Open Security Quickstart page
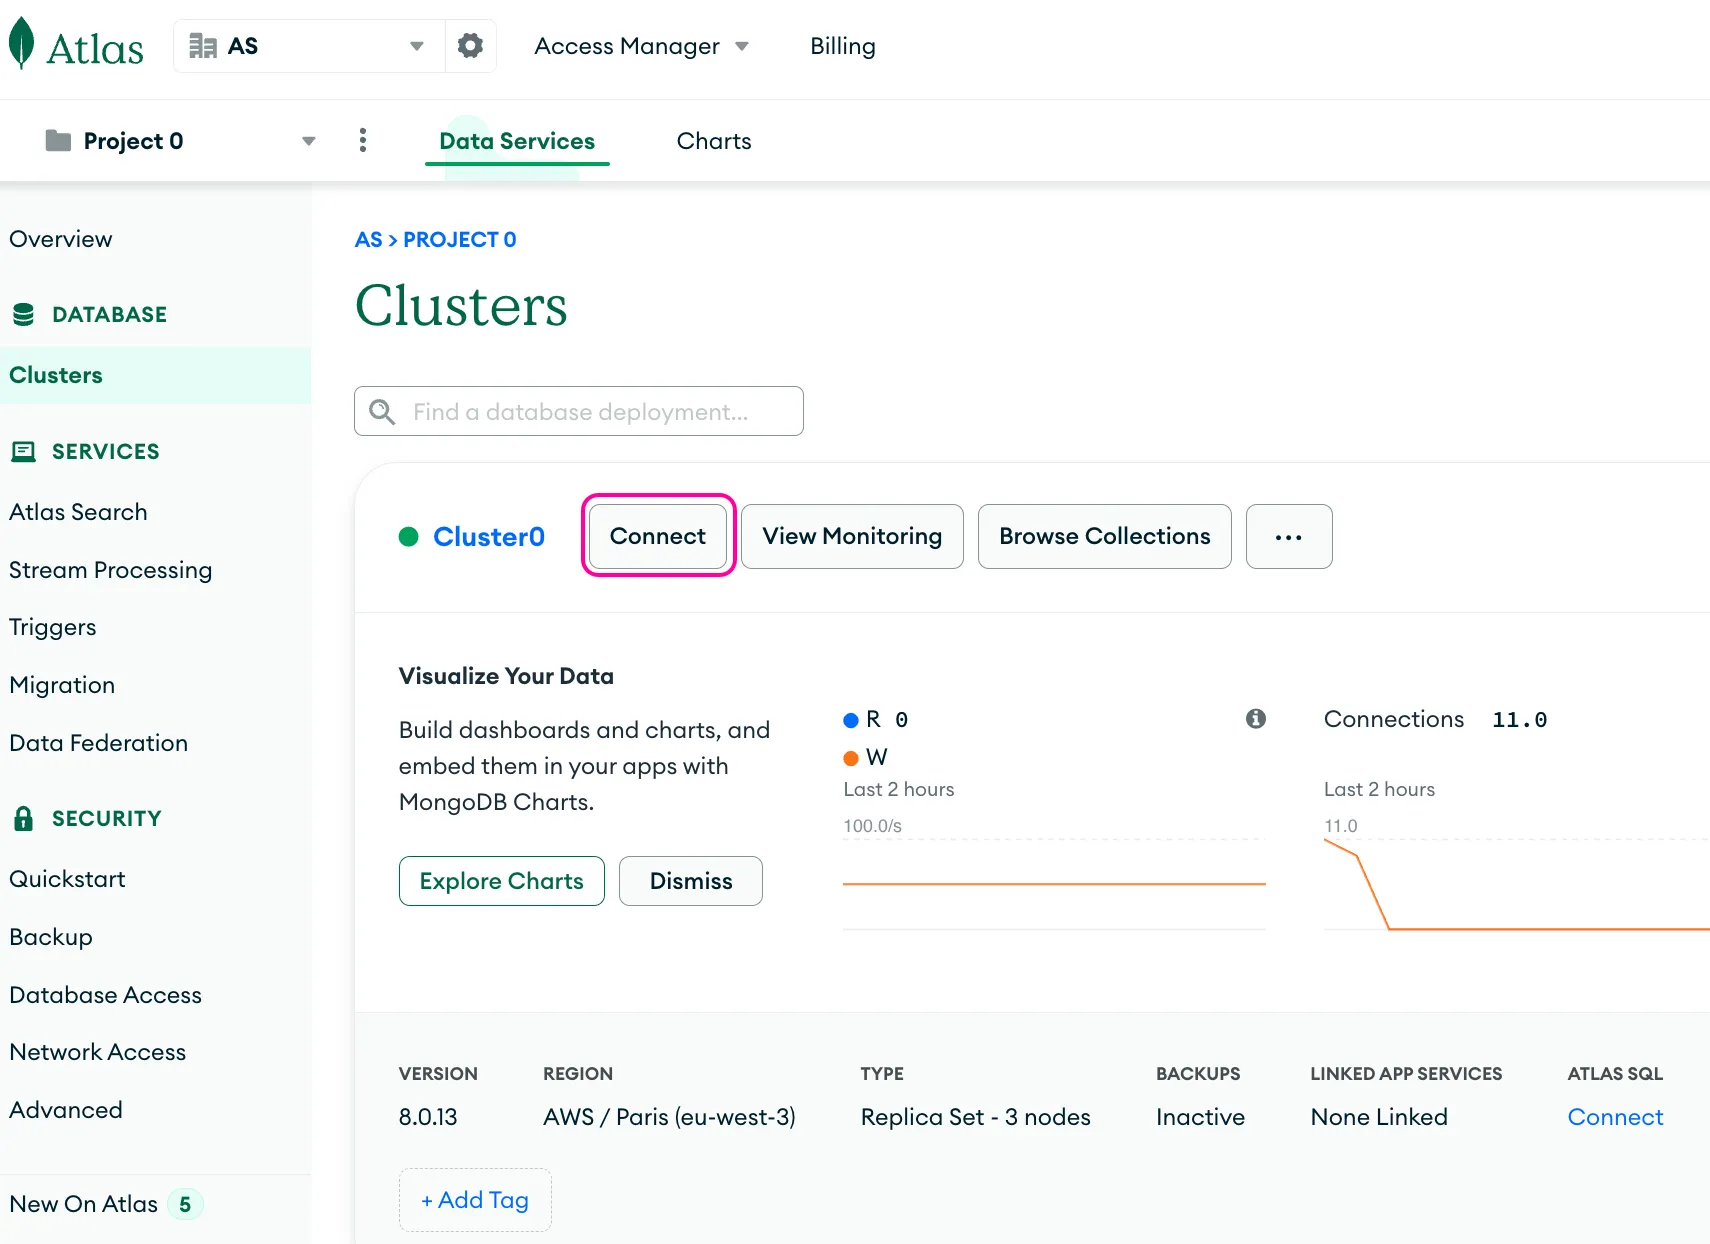Screen dimensions: 1710x1244 click(x=67, y=879)
